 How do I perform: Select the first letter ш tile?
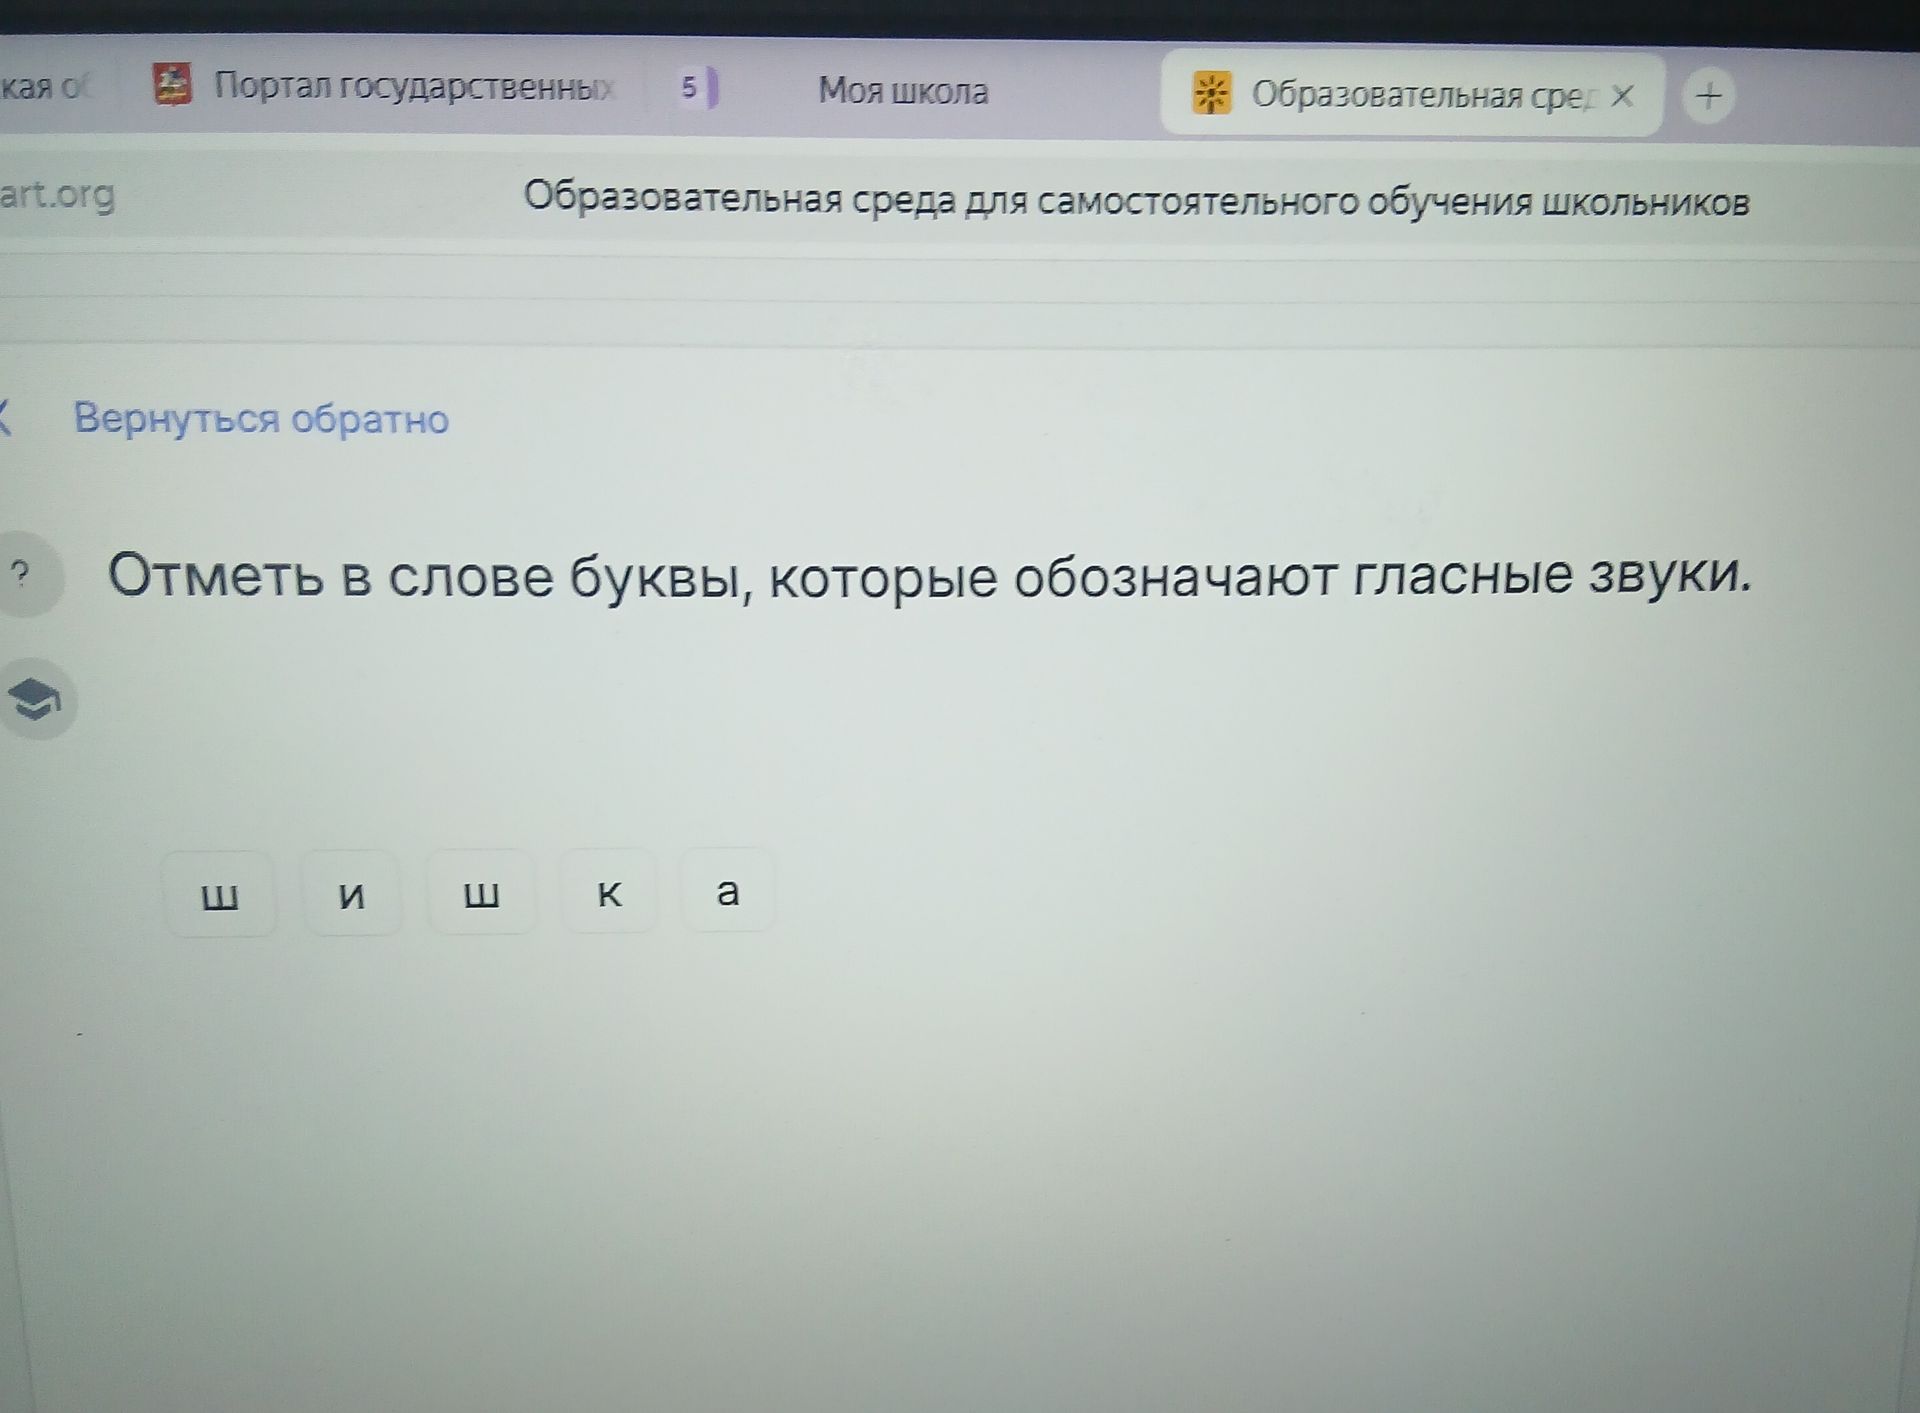220,894
